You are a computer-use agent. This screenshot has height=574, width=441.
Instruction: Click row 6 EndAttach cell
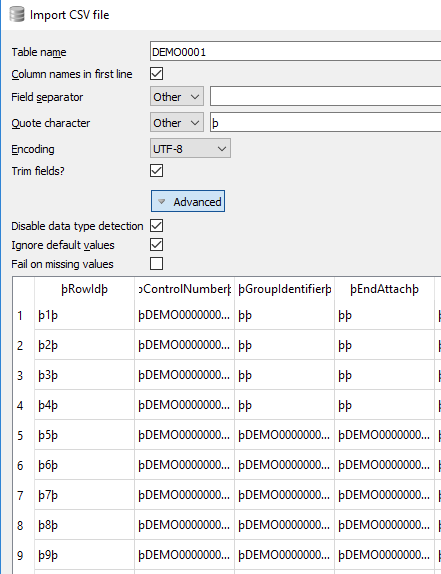coord(384,465)
